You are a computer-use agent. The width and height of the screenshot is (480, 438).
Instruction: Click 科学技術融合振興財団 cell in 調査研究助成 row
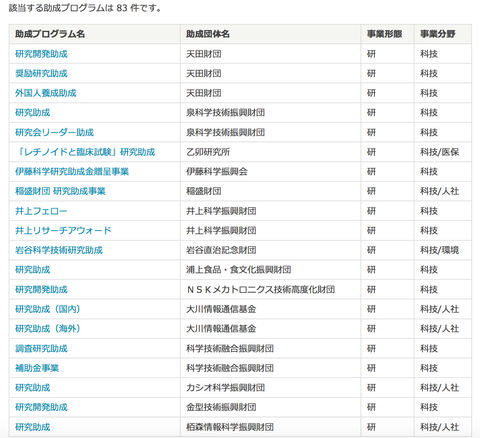(x=271, y=348)
